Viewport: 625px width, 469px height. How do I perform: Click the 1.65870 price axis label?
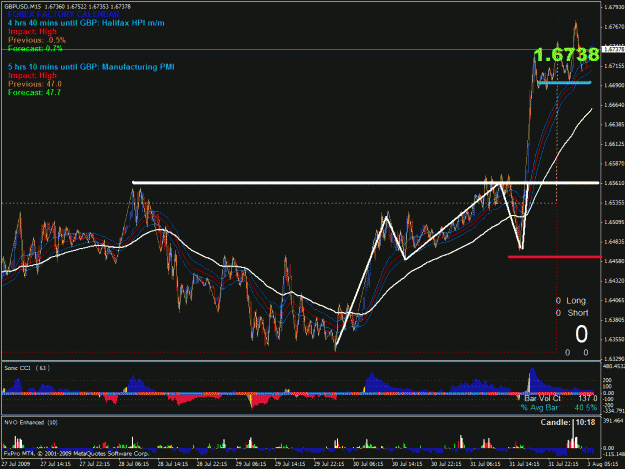pos(614,164)
